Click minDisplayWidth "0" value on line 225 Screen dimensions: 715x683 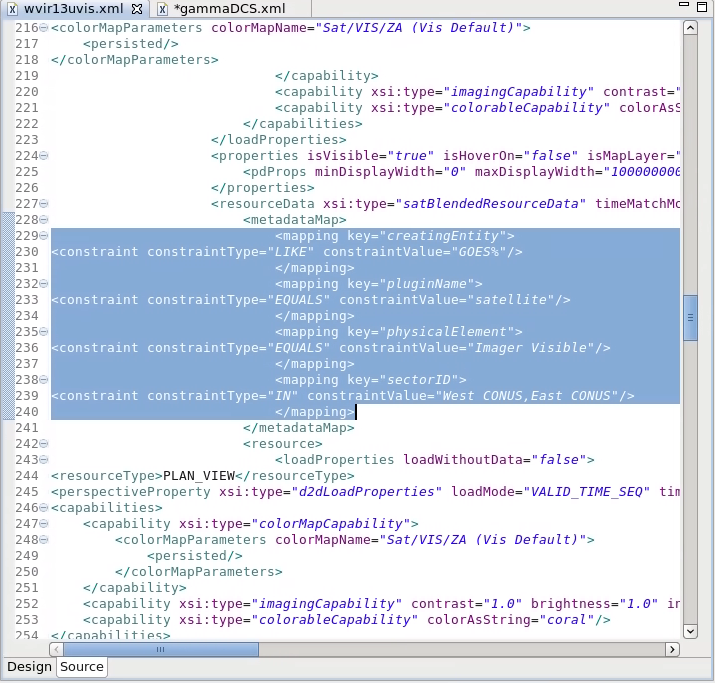[x=455, y=171]
